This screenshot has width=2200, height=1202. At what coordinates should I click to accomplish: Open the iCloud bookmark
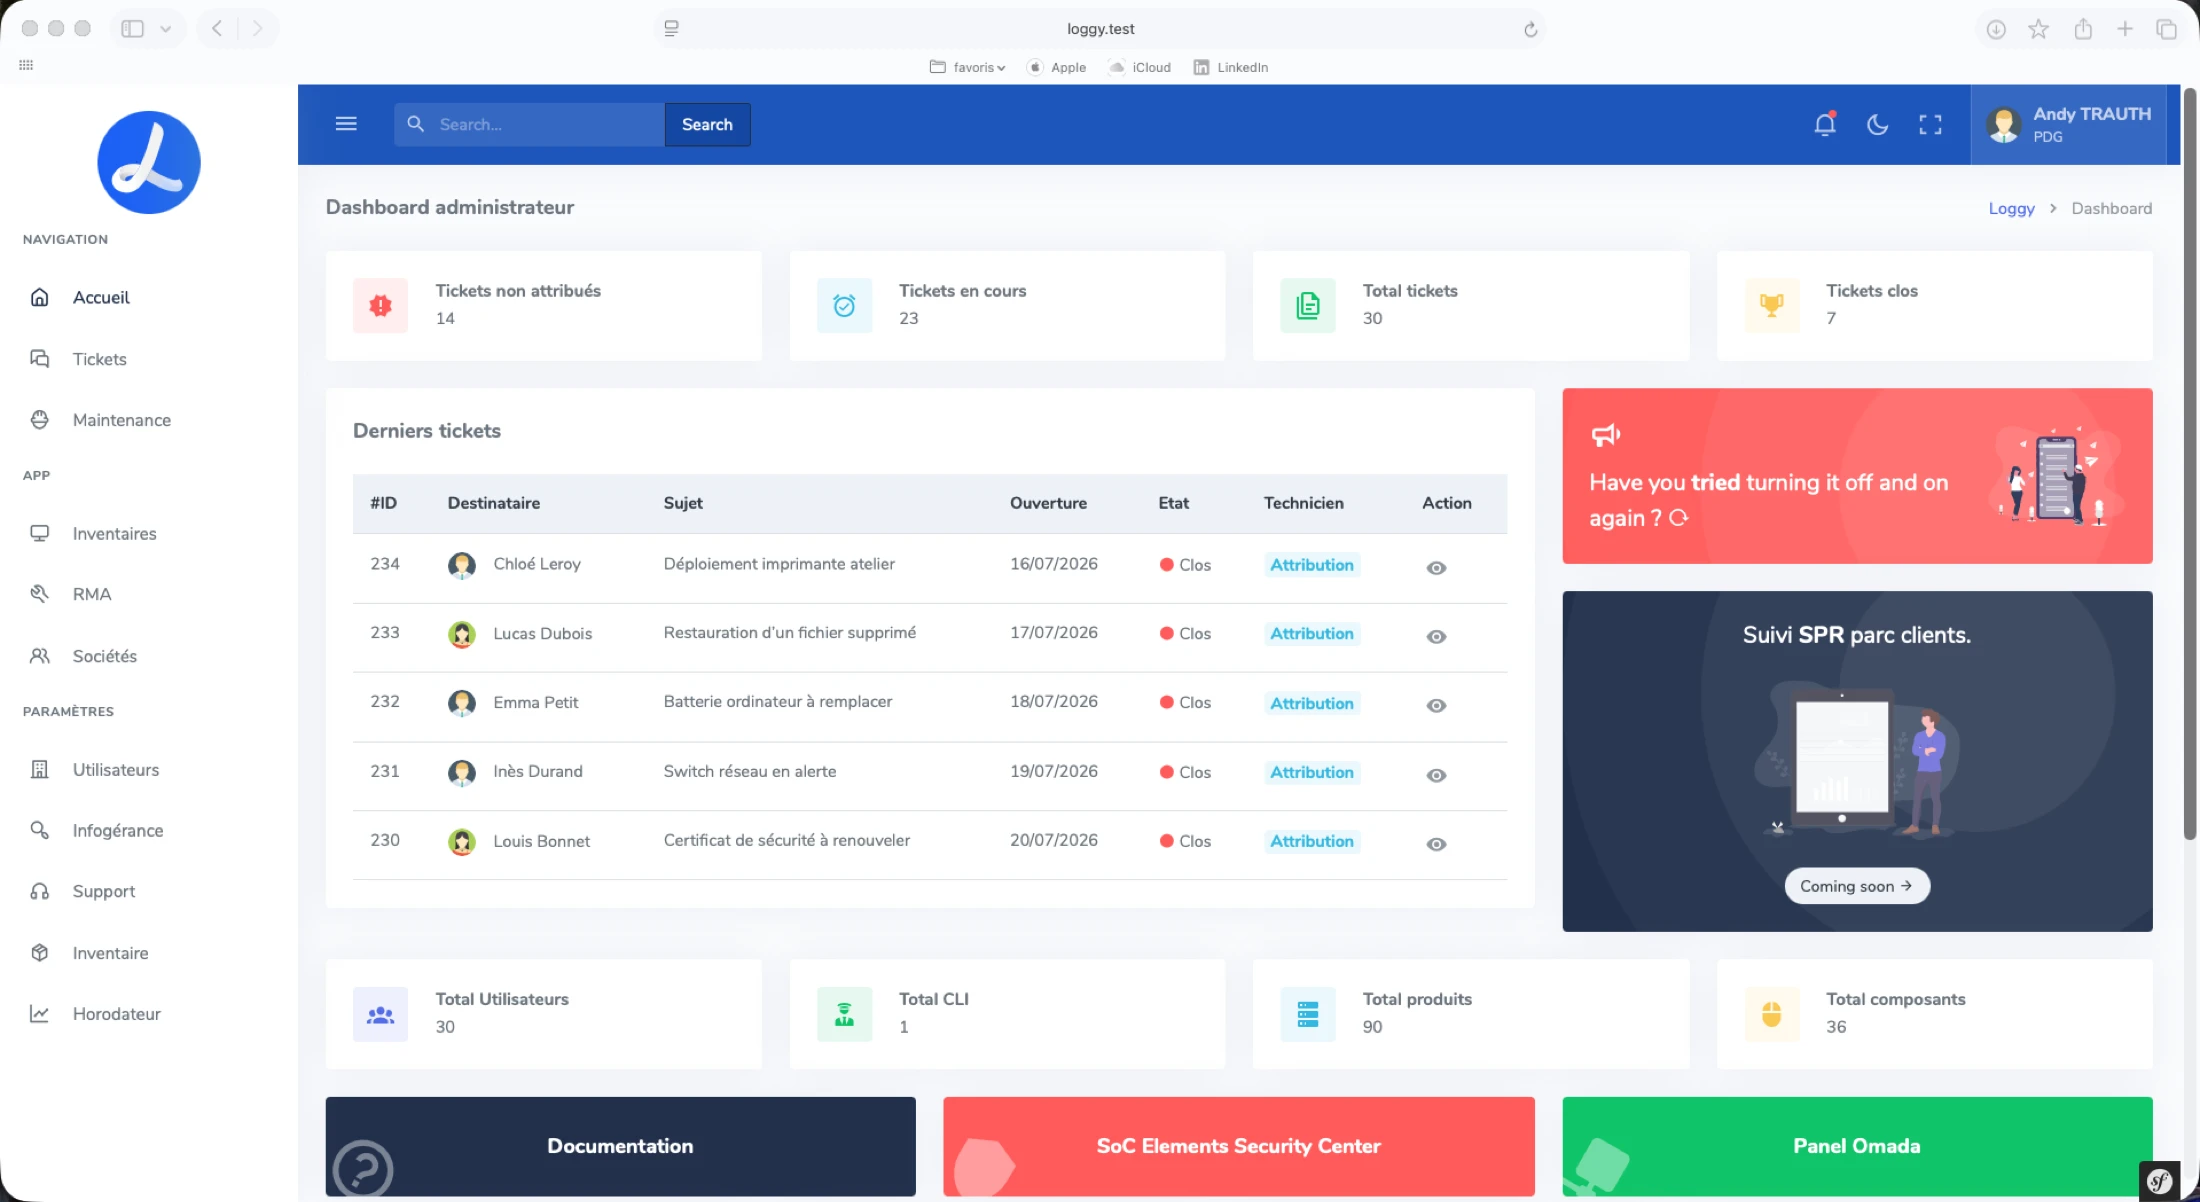(x=1140, y=67)
